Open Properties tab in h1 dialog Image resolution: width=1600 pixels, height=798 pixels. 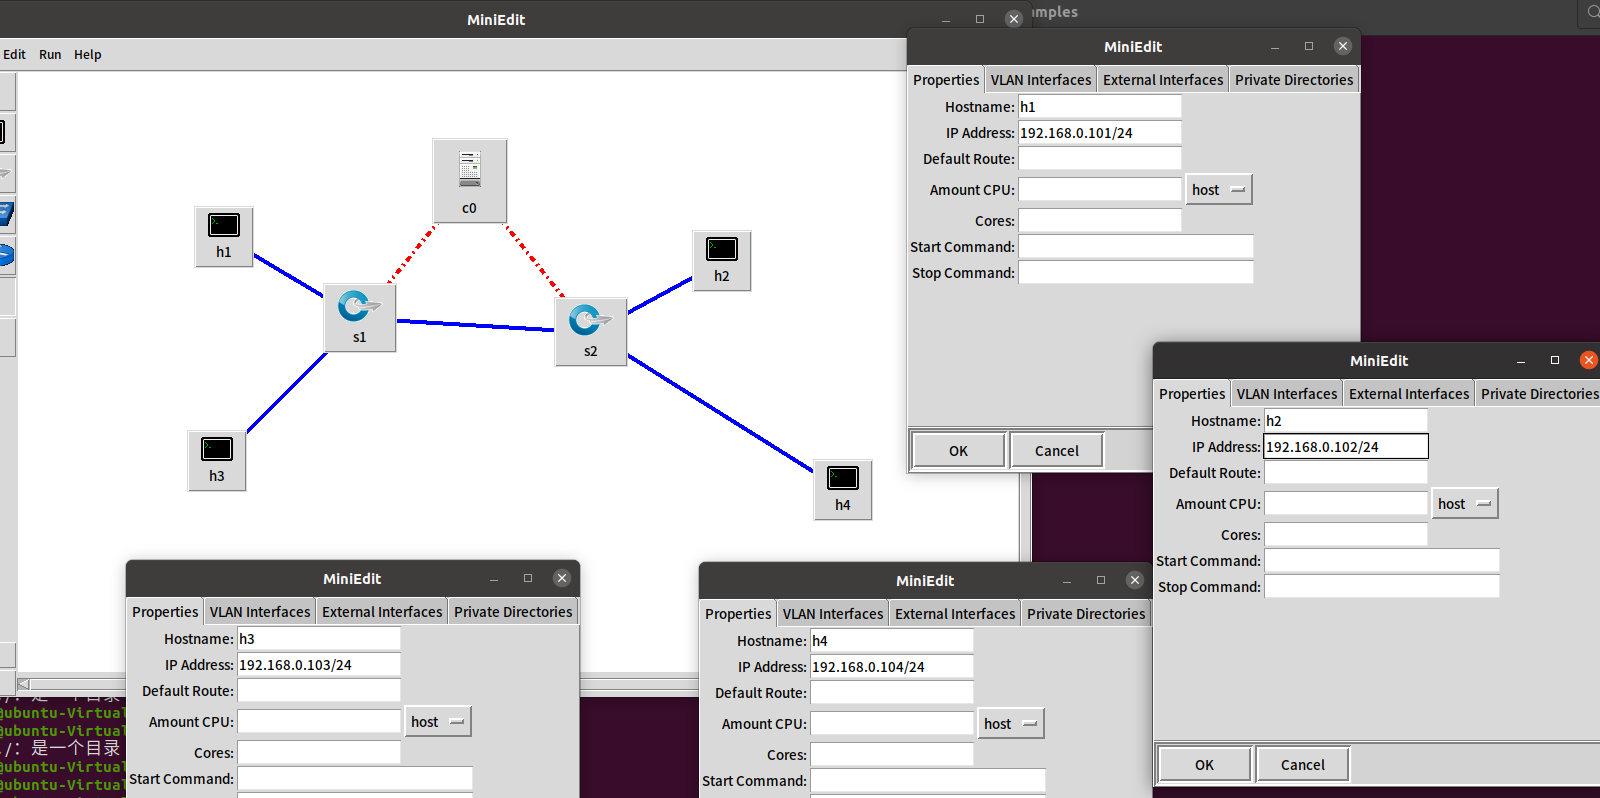pos(946,80)
